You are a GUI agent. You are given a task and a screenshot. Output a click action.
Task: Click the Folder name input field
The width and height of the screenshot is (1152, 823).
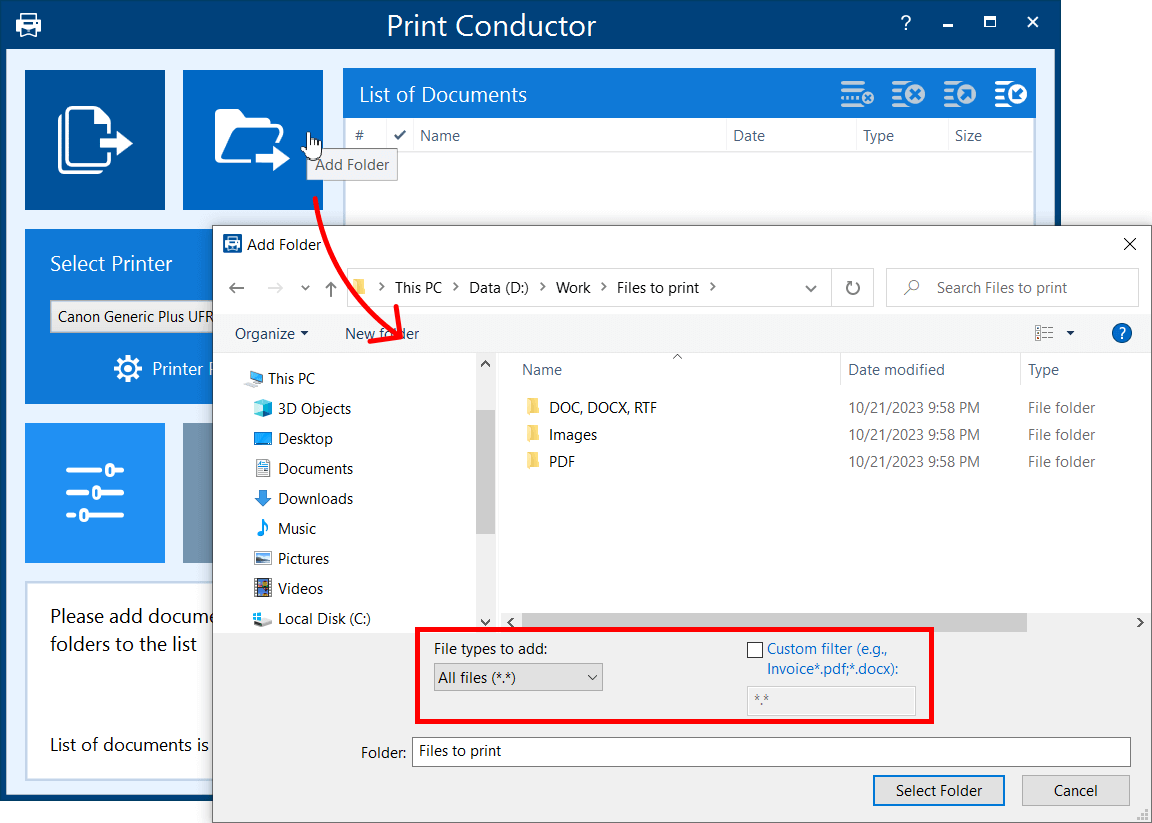tap(770, 751)
